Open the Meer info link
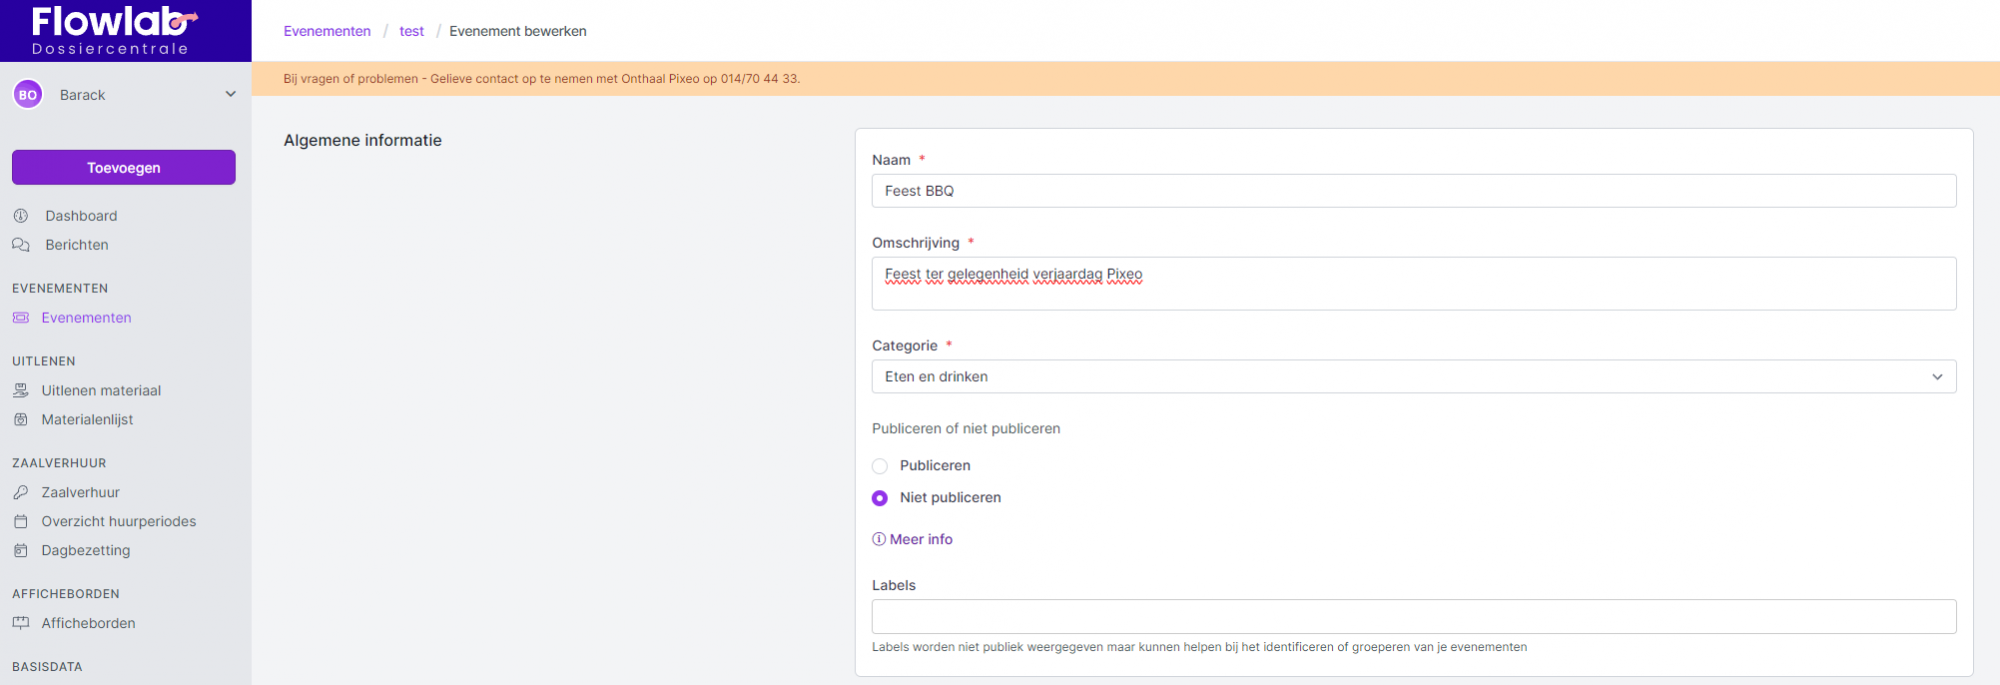The height and width of the screenshot is (685, 2000). pos(920,539)
